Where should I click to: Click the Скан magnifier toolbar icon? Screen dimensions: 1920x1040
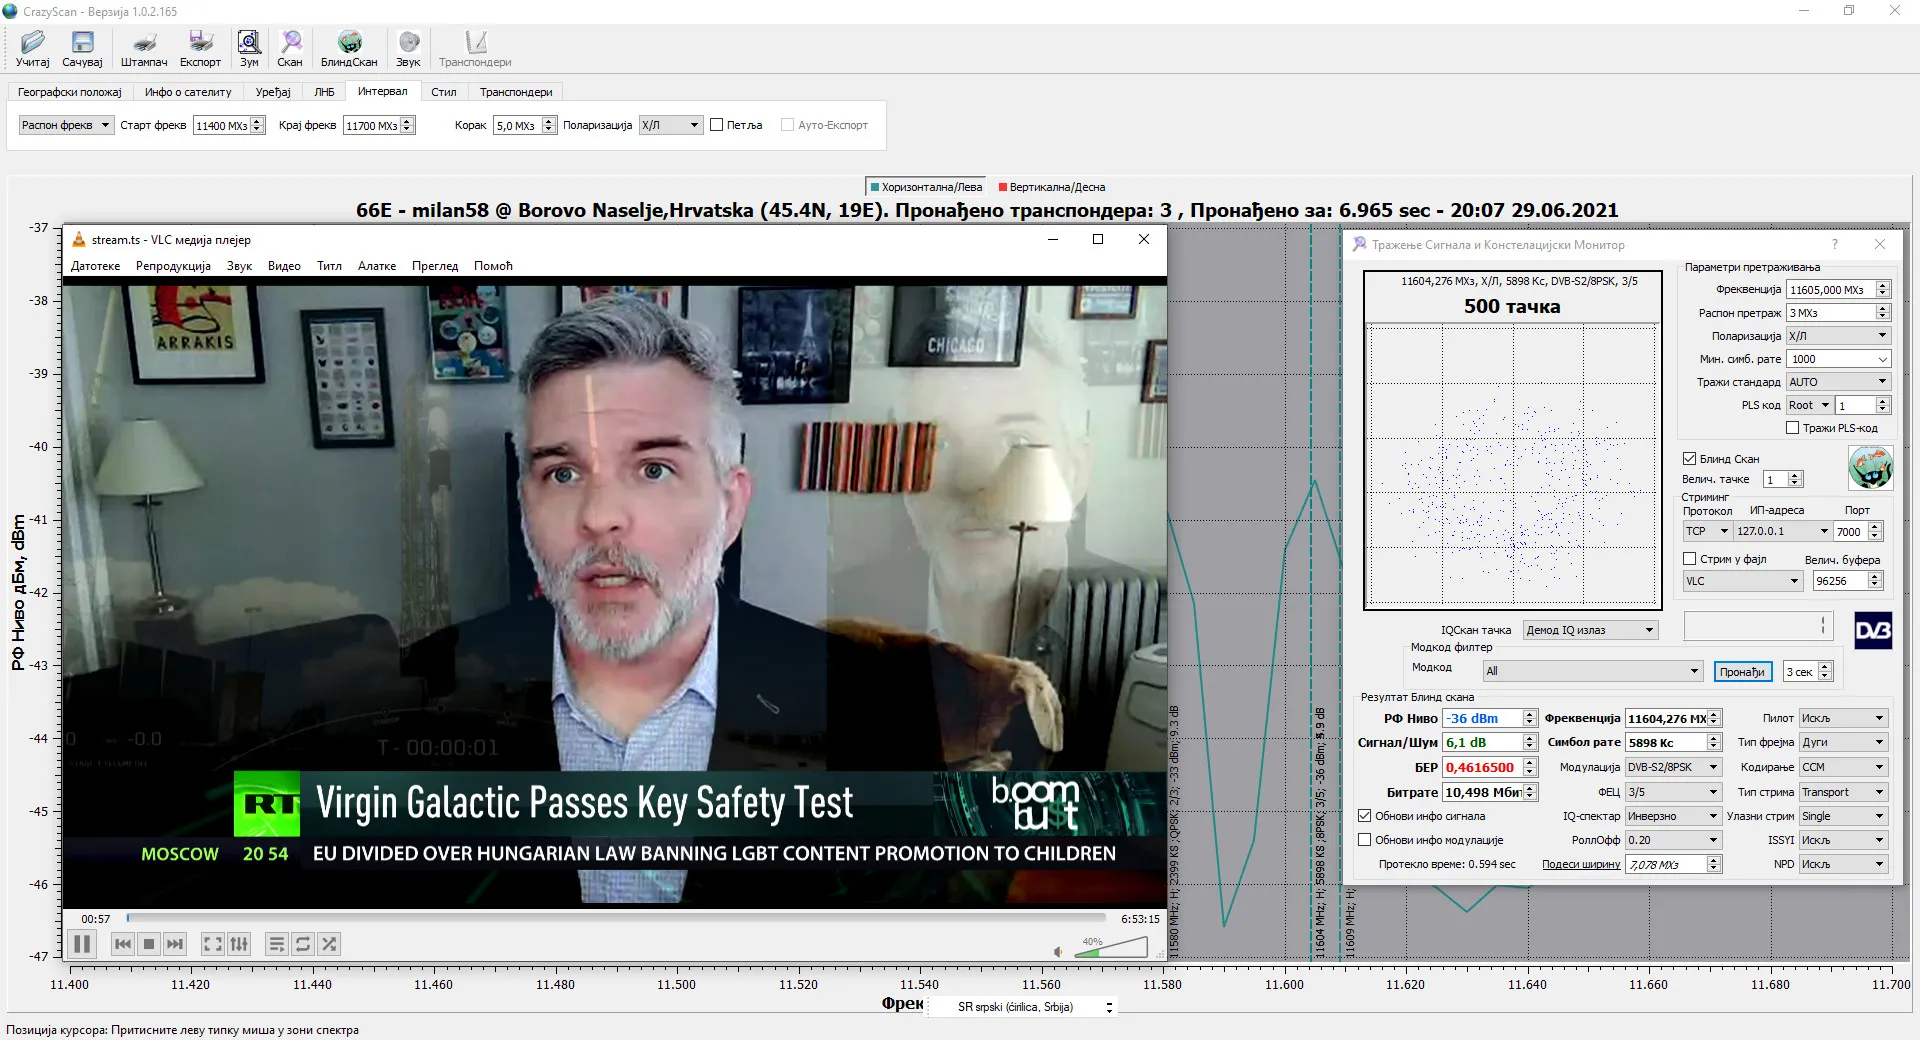pyautogui.click(x=290, y=48)
